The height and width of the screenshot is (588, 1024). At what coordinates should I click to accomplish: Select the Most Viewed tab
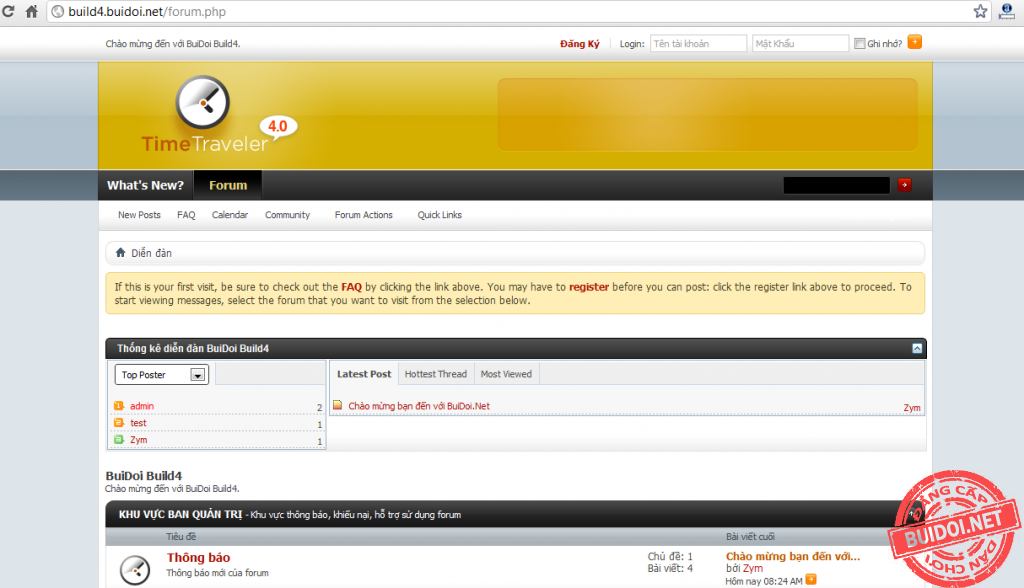506,374
